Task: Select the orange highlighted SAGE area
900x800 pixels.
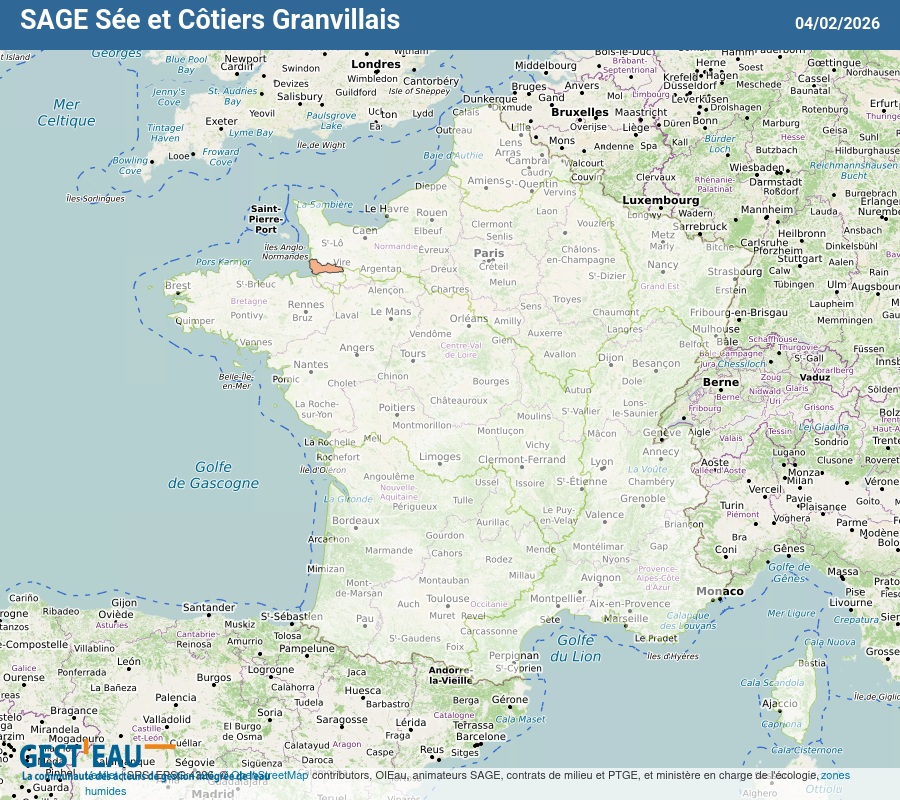Action: pos(325,268)
